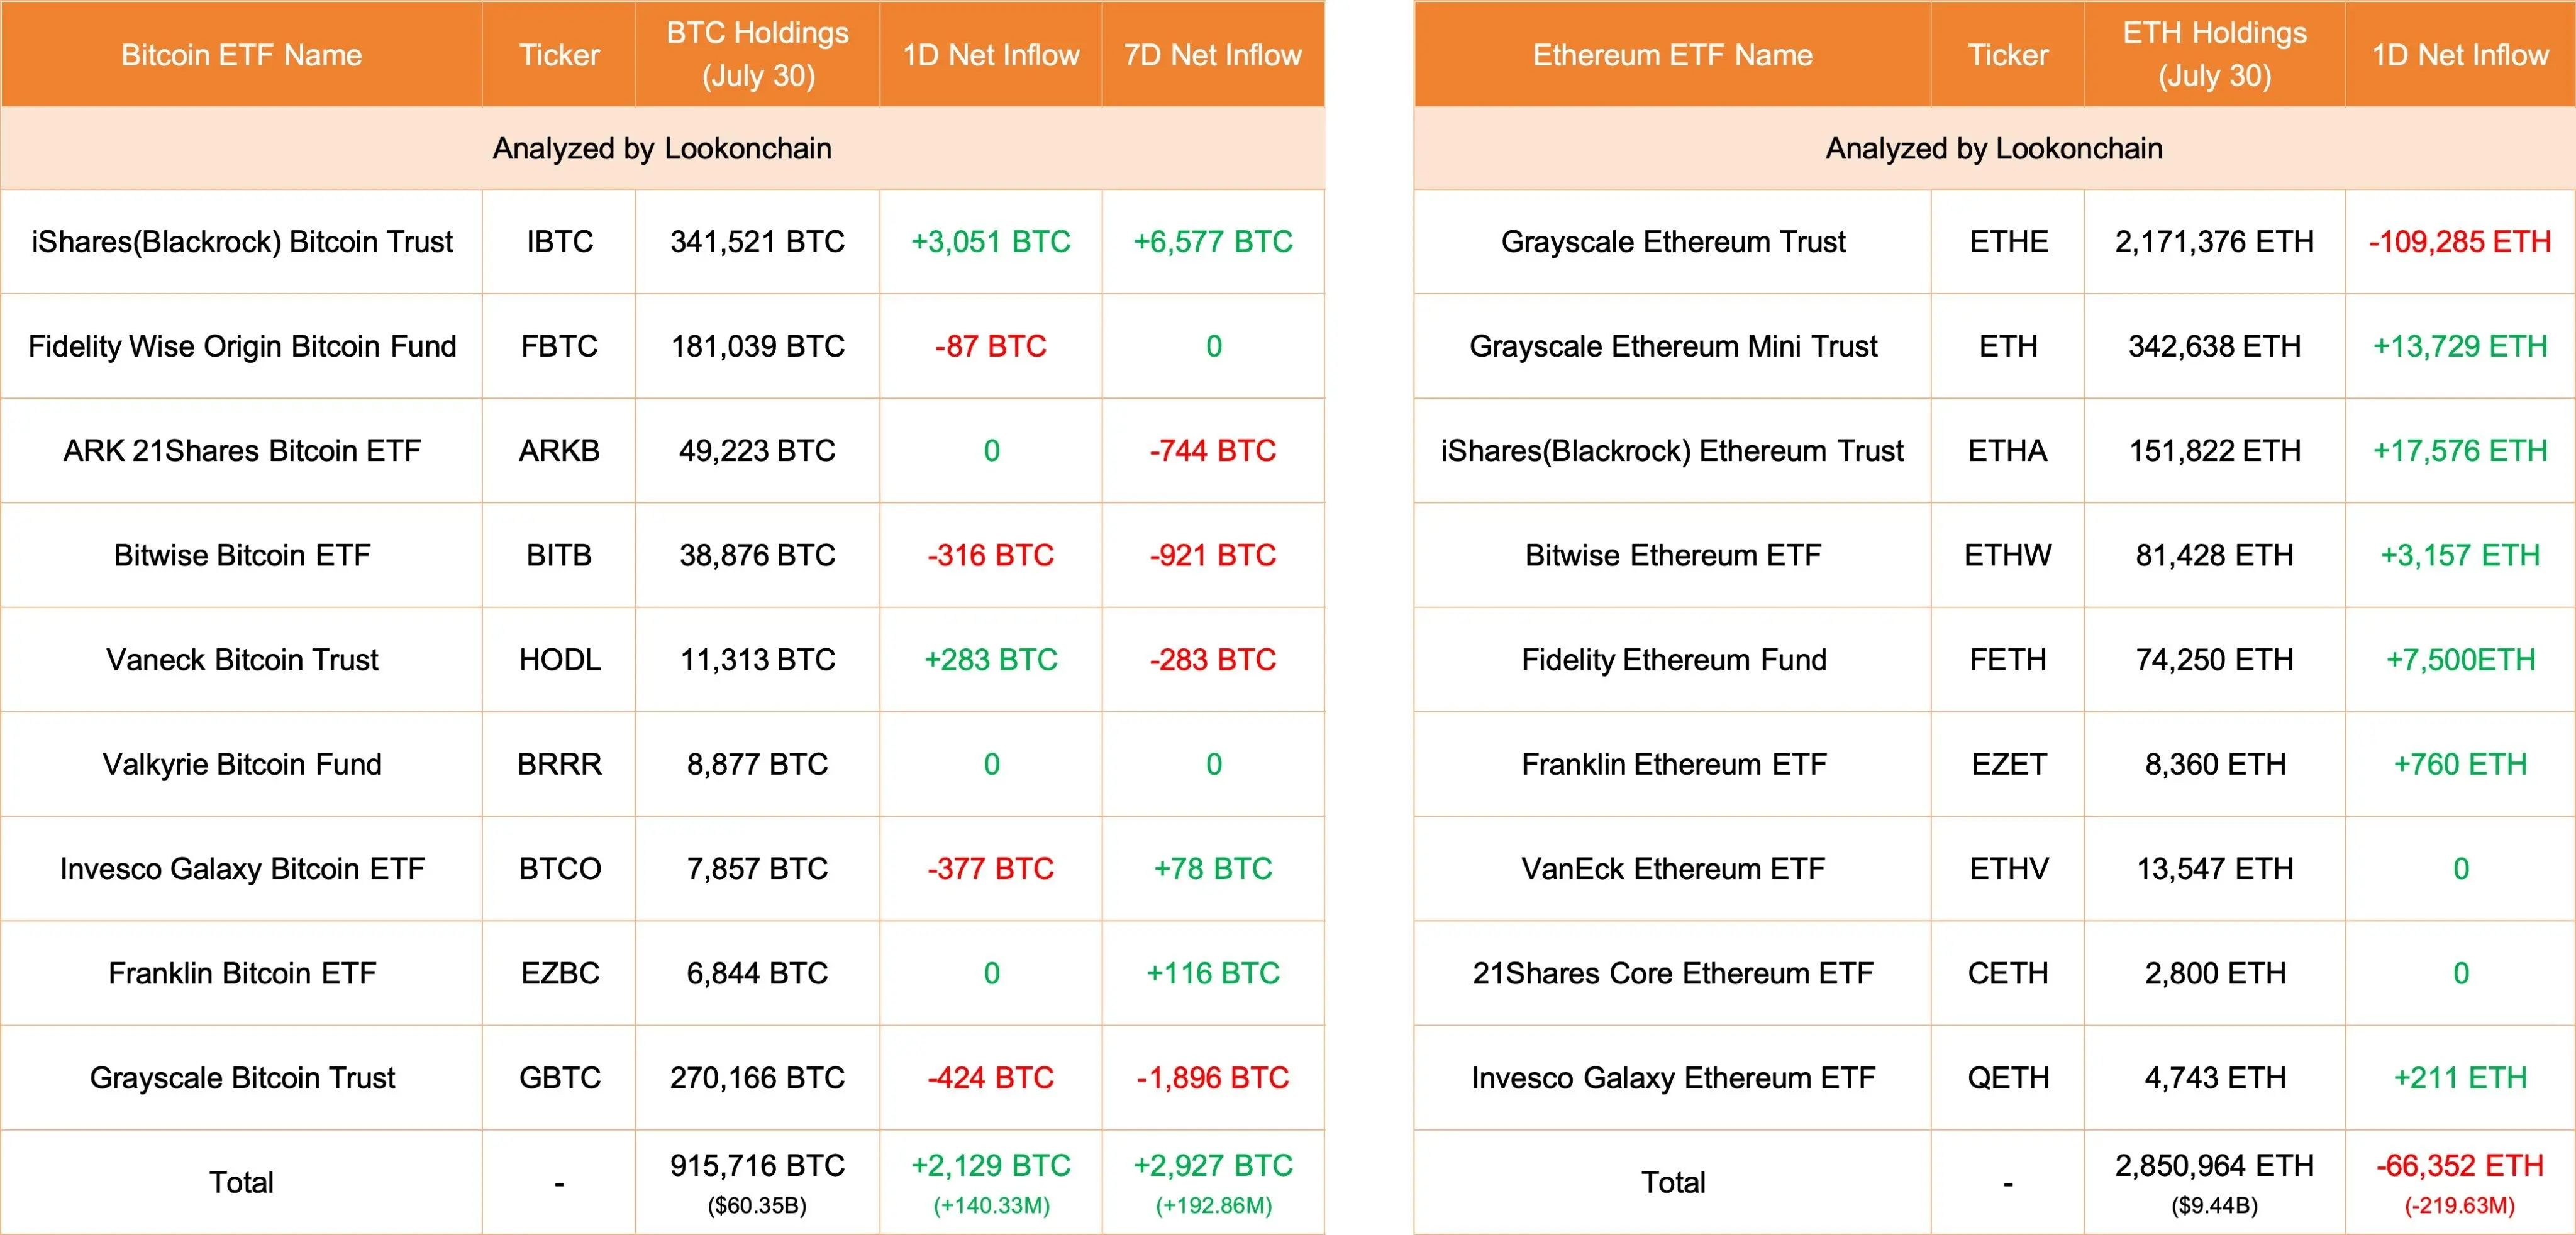Select Grayscale Bitcoin Trust row name

(x=241, y=1078)
